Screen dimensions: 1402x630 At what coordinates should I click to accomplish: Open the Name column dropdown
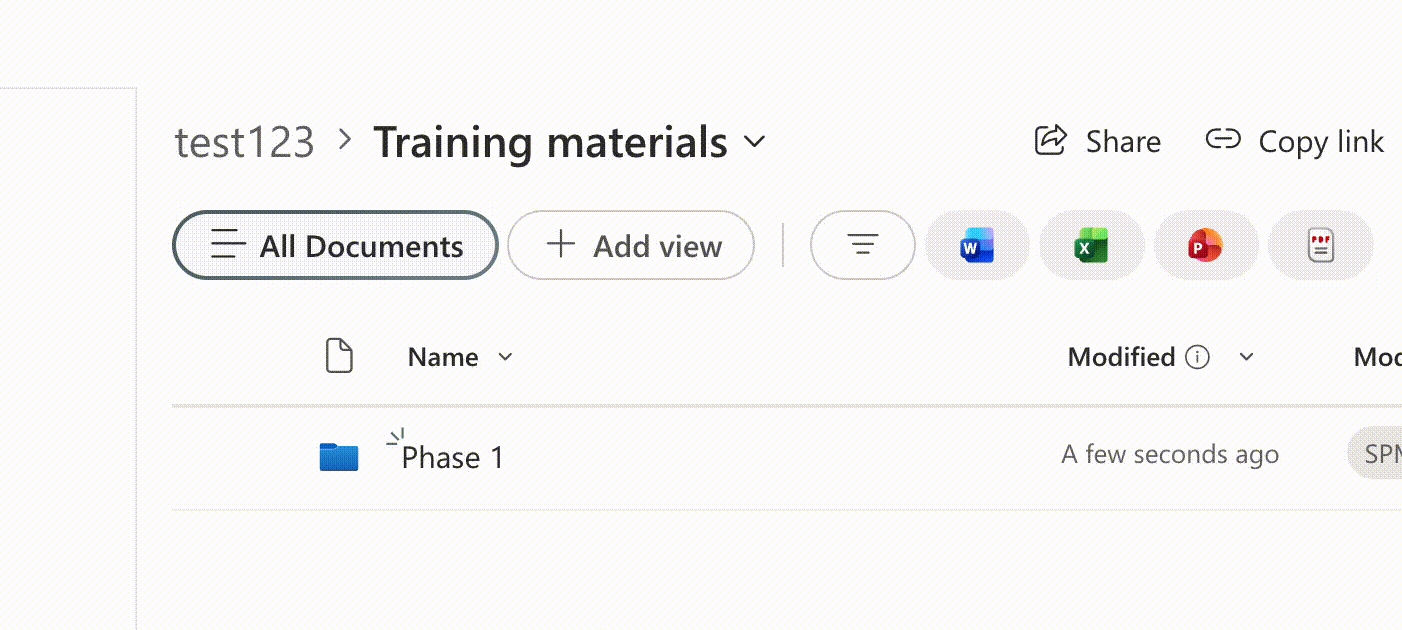[x=505, y=357]
